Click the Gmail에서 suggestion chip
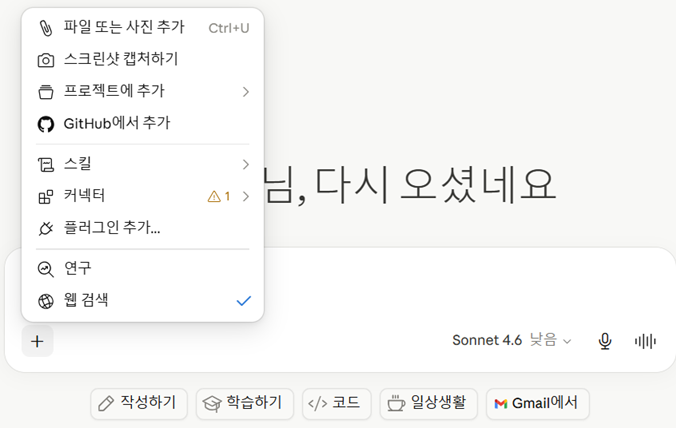676x433 pixels. [x=538, y=404]
